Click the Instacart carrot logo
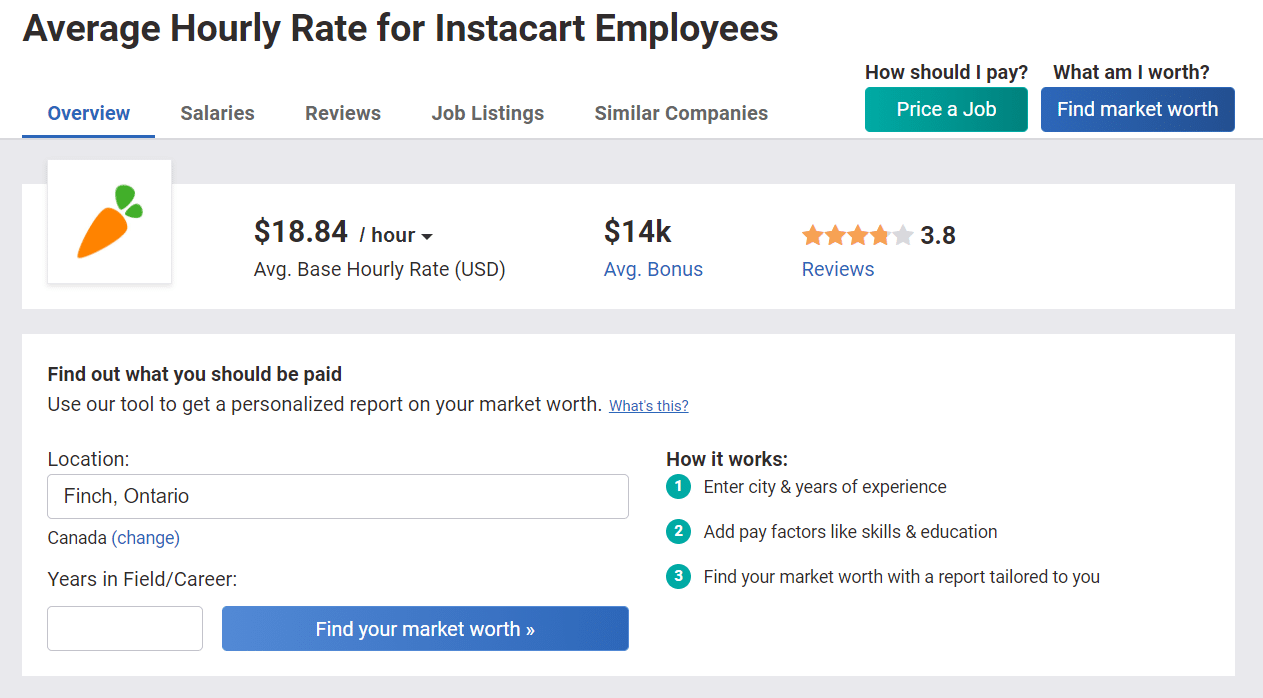The image size is (1263, 698). pos(110,222)
